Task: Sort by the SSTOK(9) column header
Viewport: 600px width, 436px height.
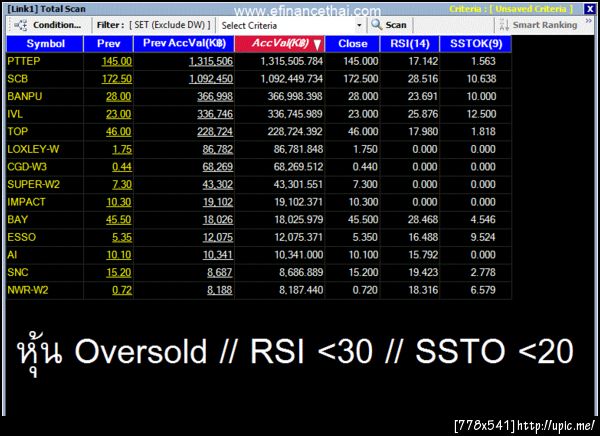Action: 476,44
